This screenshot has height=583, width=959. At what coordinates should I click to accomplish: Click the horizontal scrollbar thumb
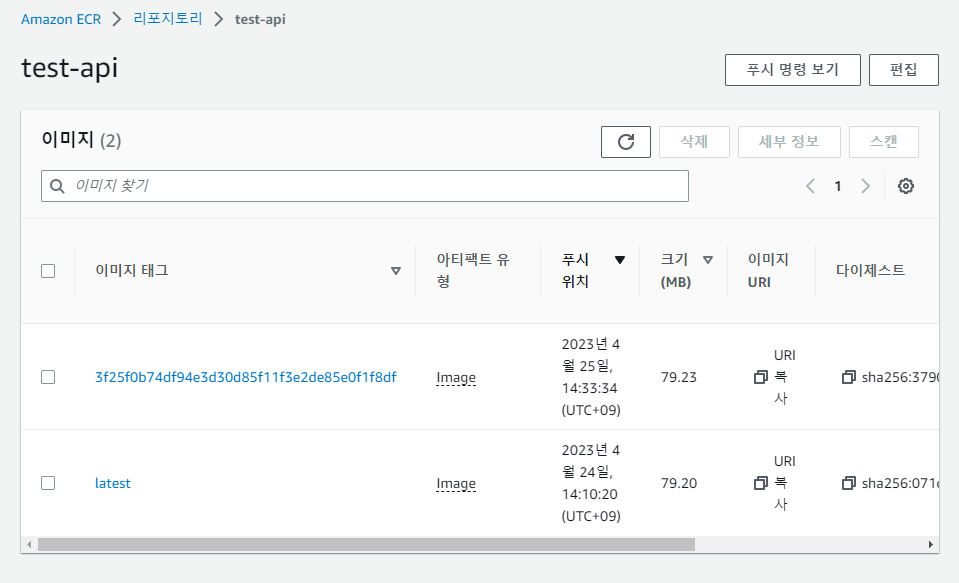(366, 544)
